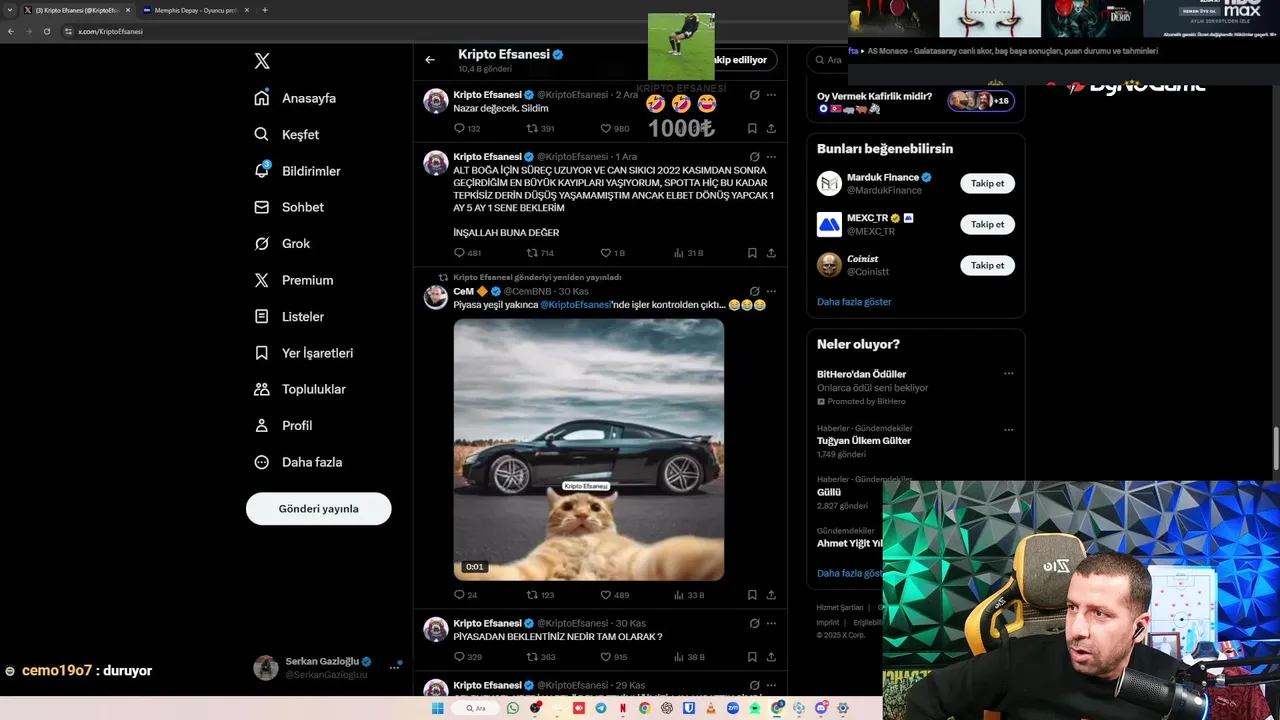Open Keşfet search page
Screen dimensions: 1280x720
287,134
